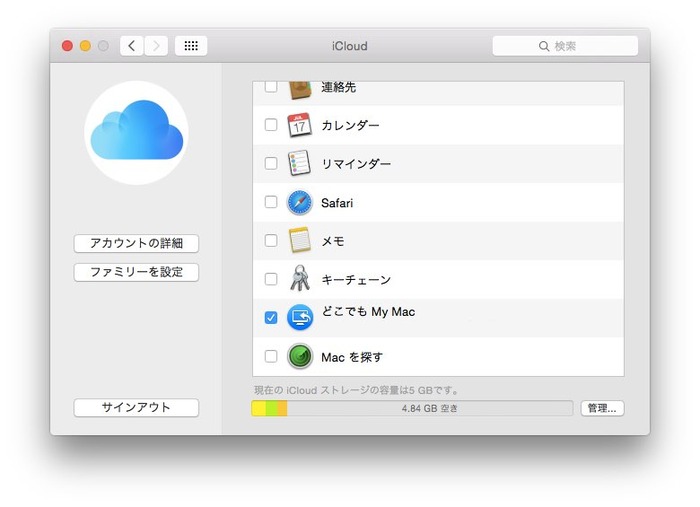This screenshot has height=507, width=700.
Task: Click the Notes (メモ) icon
Action: [x=299, y=240]
